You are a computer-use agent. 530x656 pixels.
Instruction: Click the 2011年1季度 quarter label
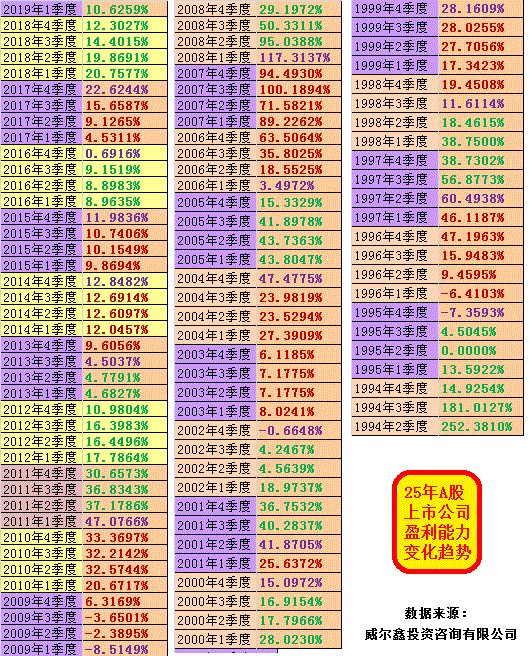(x=41, y=521)
